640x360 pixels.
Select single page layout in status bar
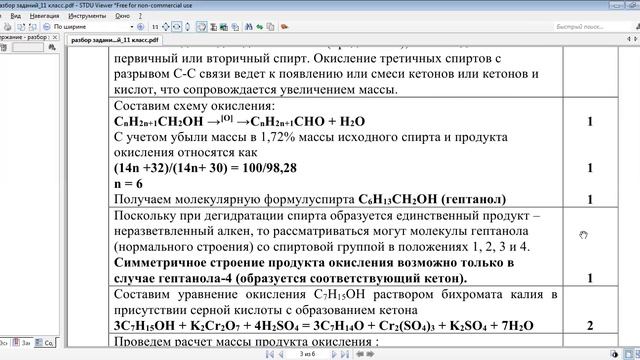629,354
